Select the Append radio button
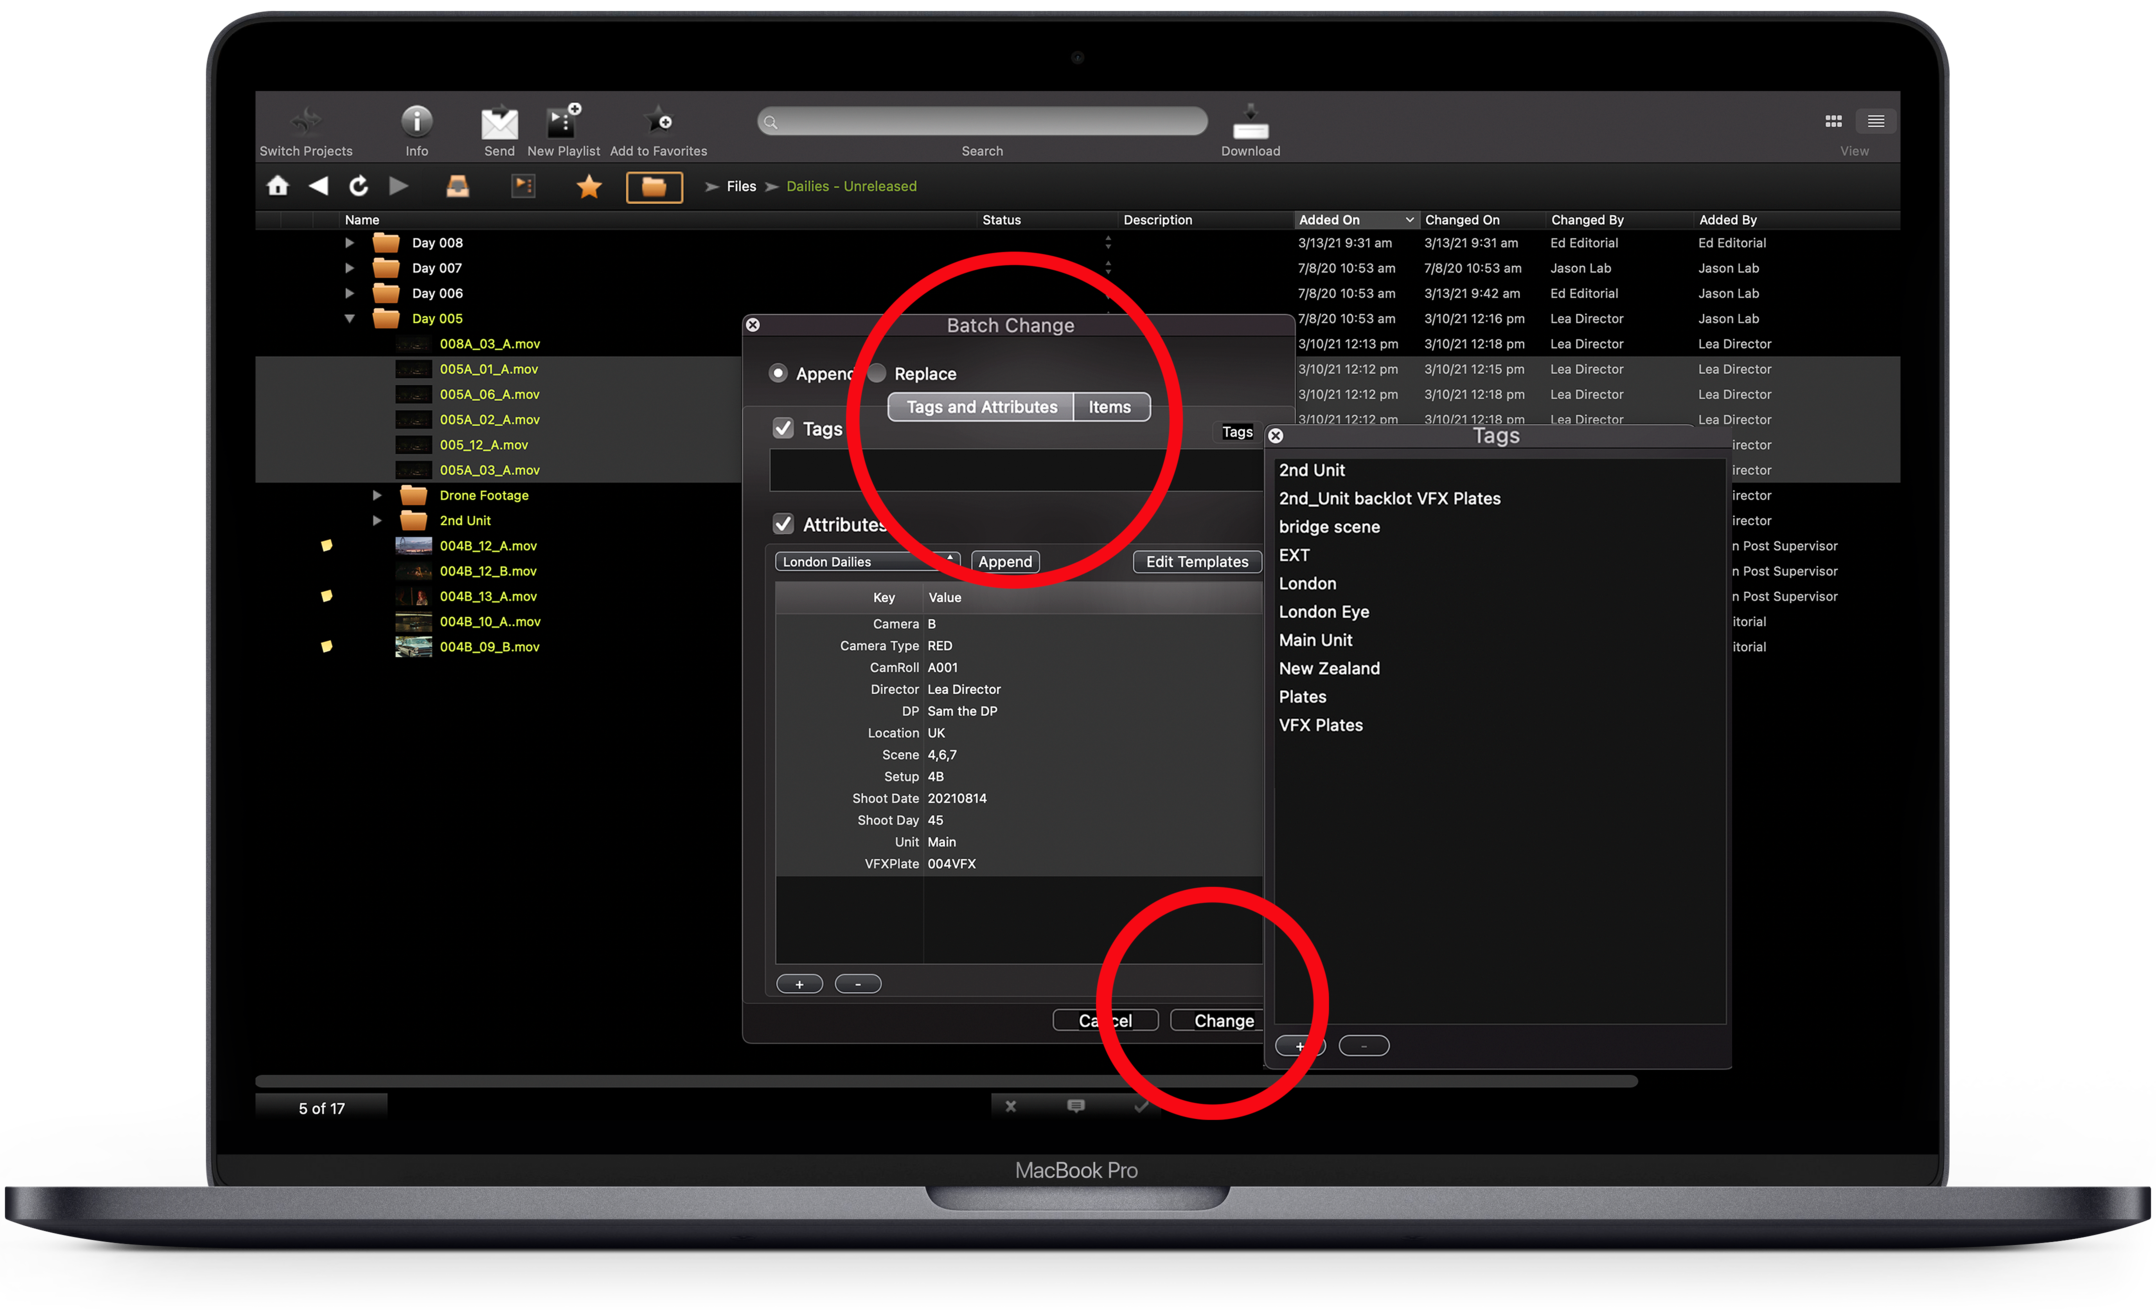2156x1310 pixels. coord(778,373)
